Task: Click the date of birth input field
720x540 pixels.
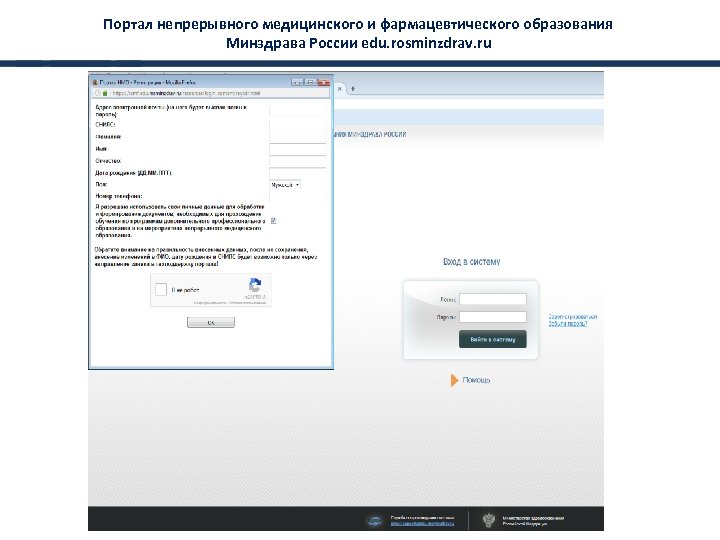Action: pyautogui.click(x=298, y=173)
